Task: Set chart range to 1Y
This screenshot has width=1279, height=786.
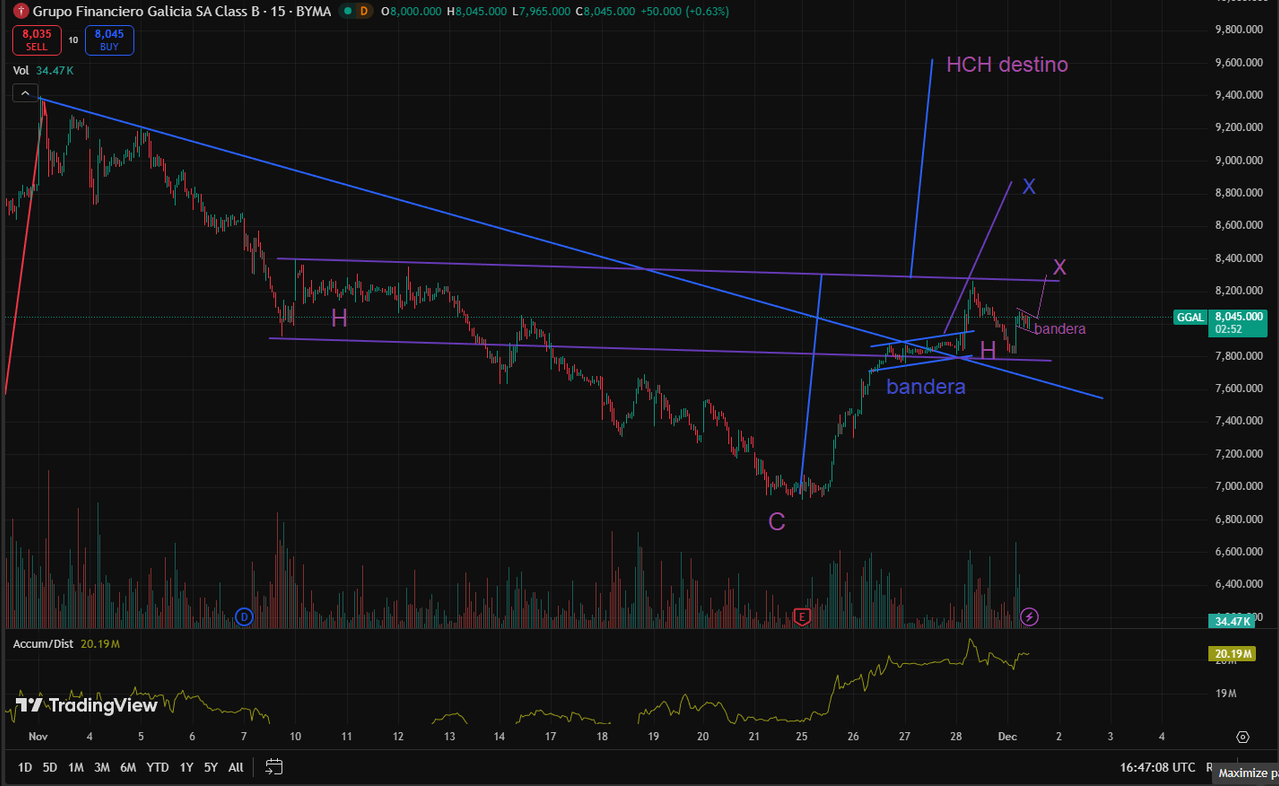Action: tap(186, 767)
